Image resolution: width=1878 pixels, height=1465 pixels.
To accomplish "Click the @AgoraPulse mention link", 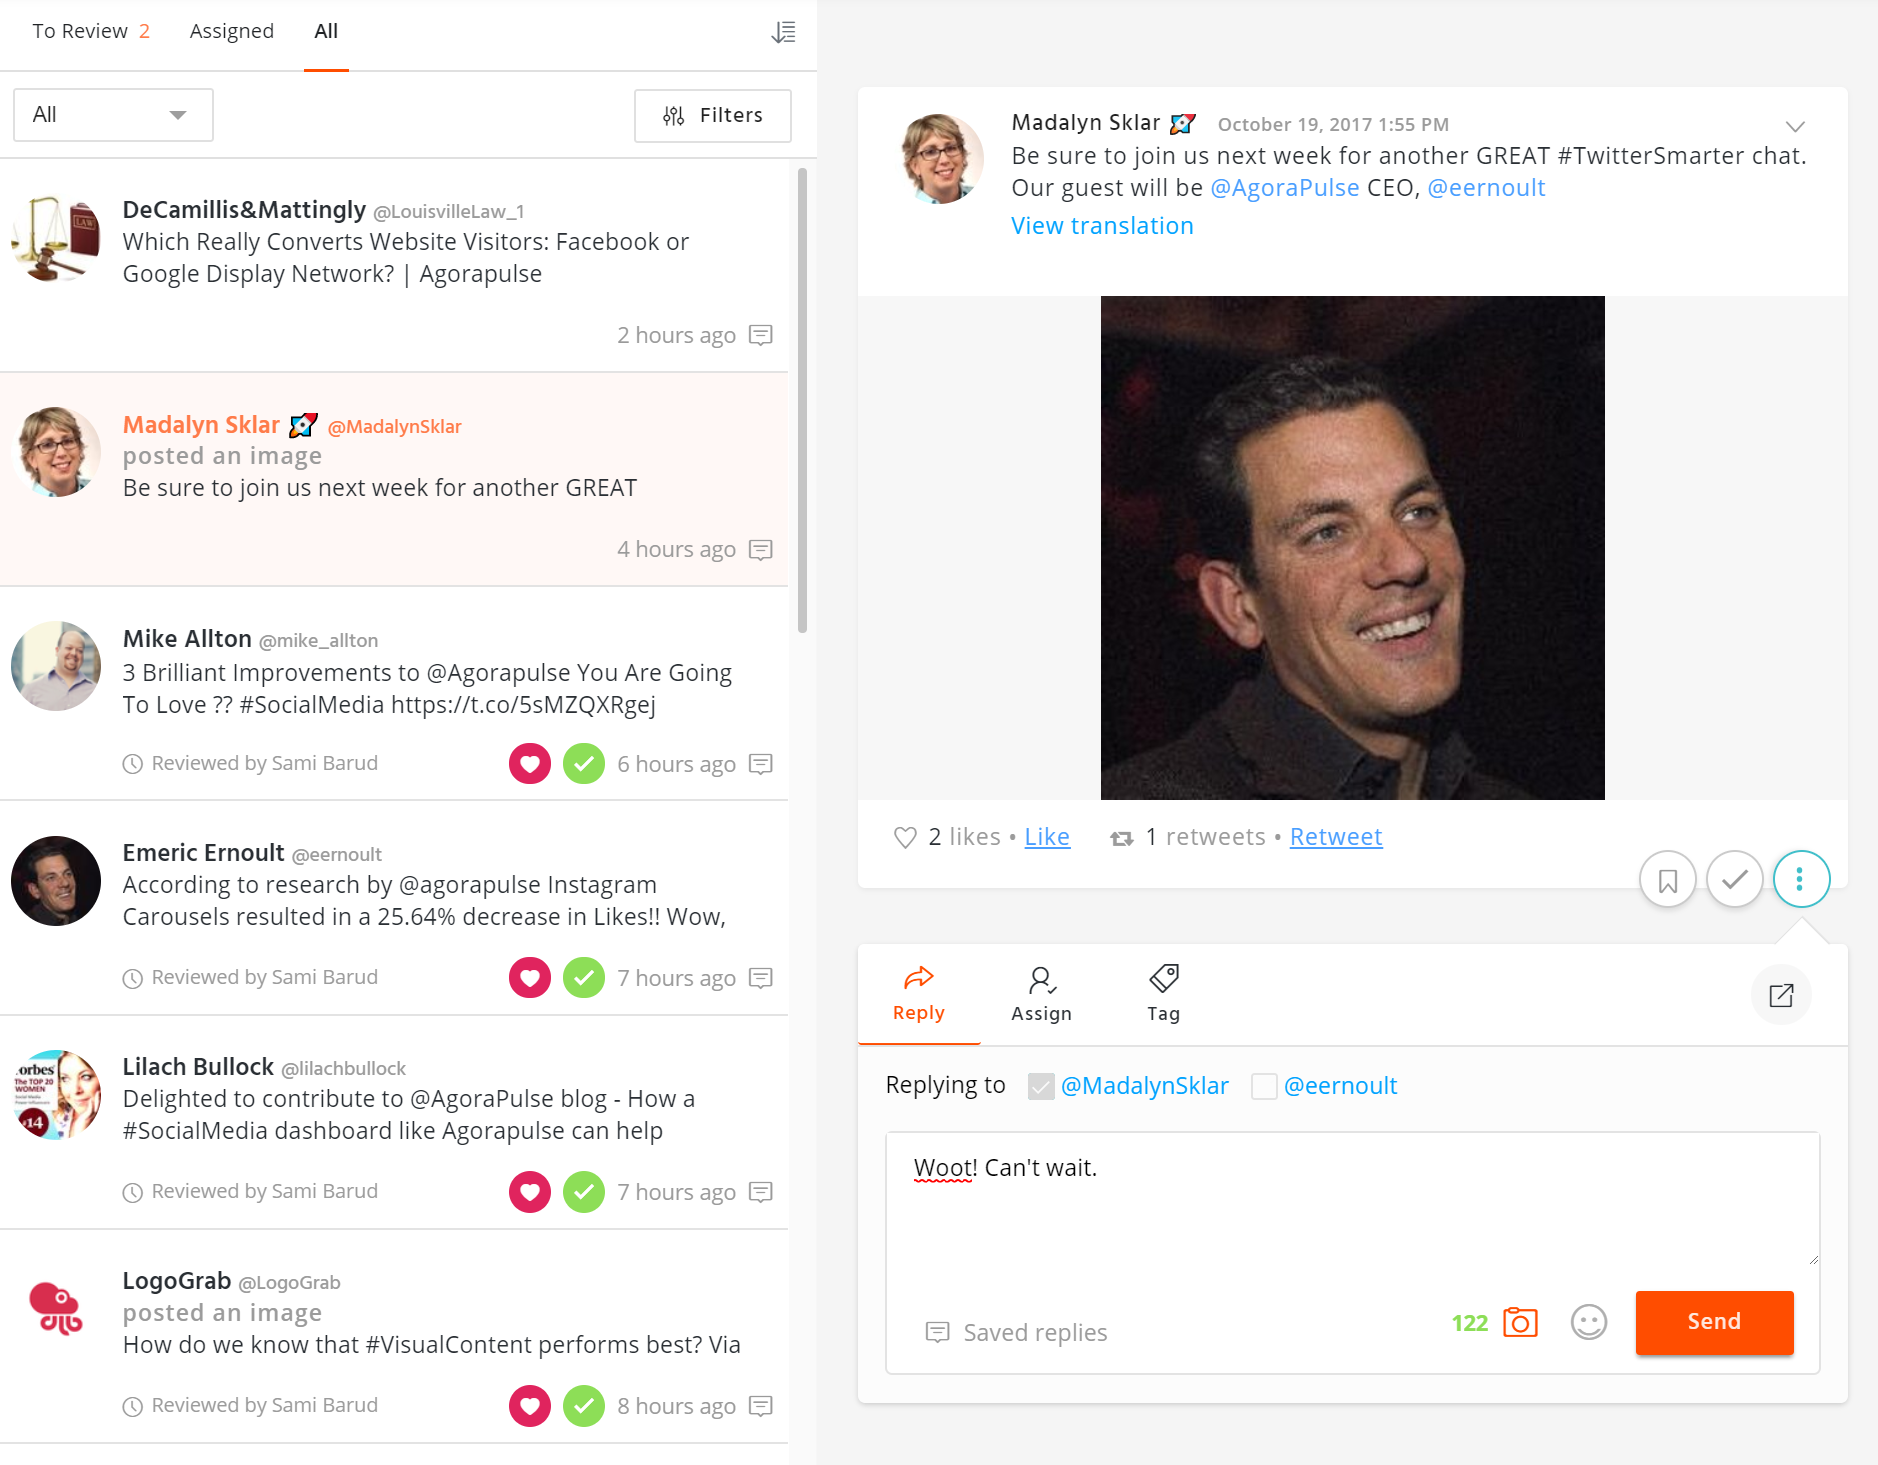I will 1285,188.
